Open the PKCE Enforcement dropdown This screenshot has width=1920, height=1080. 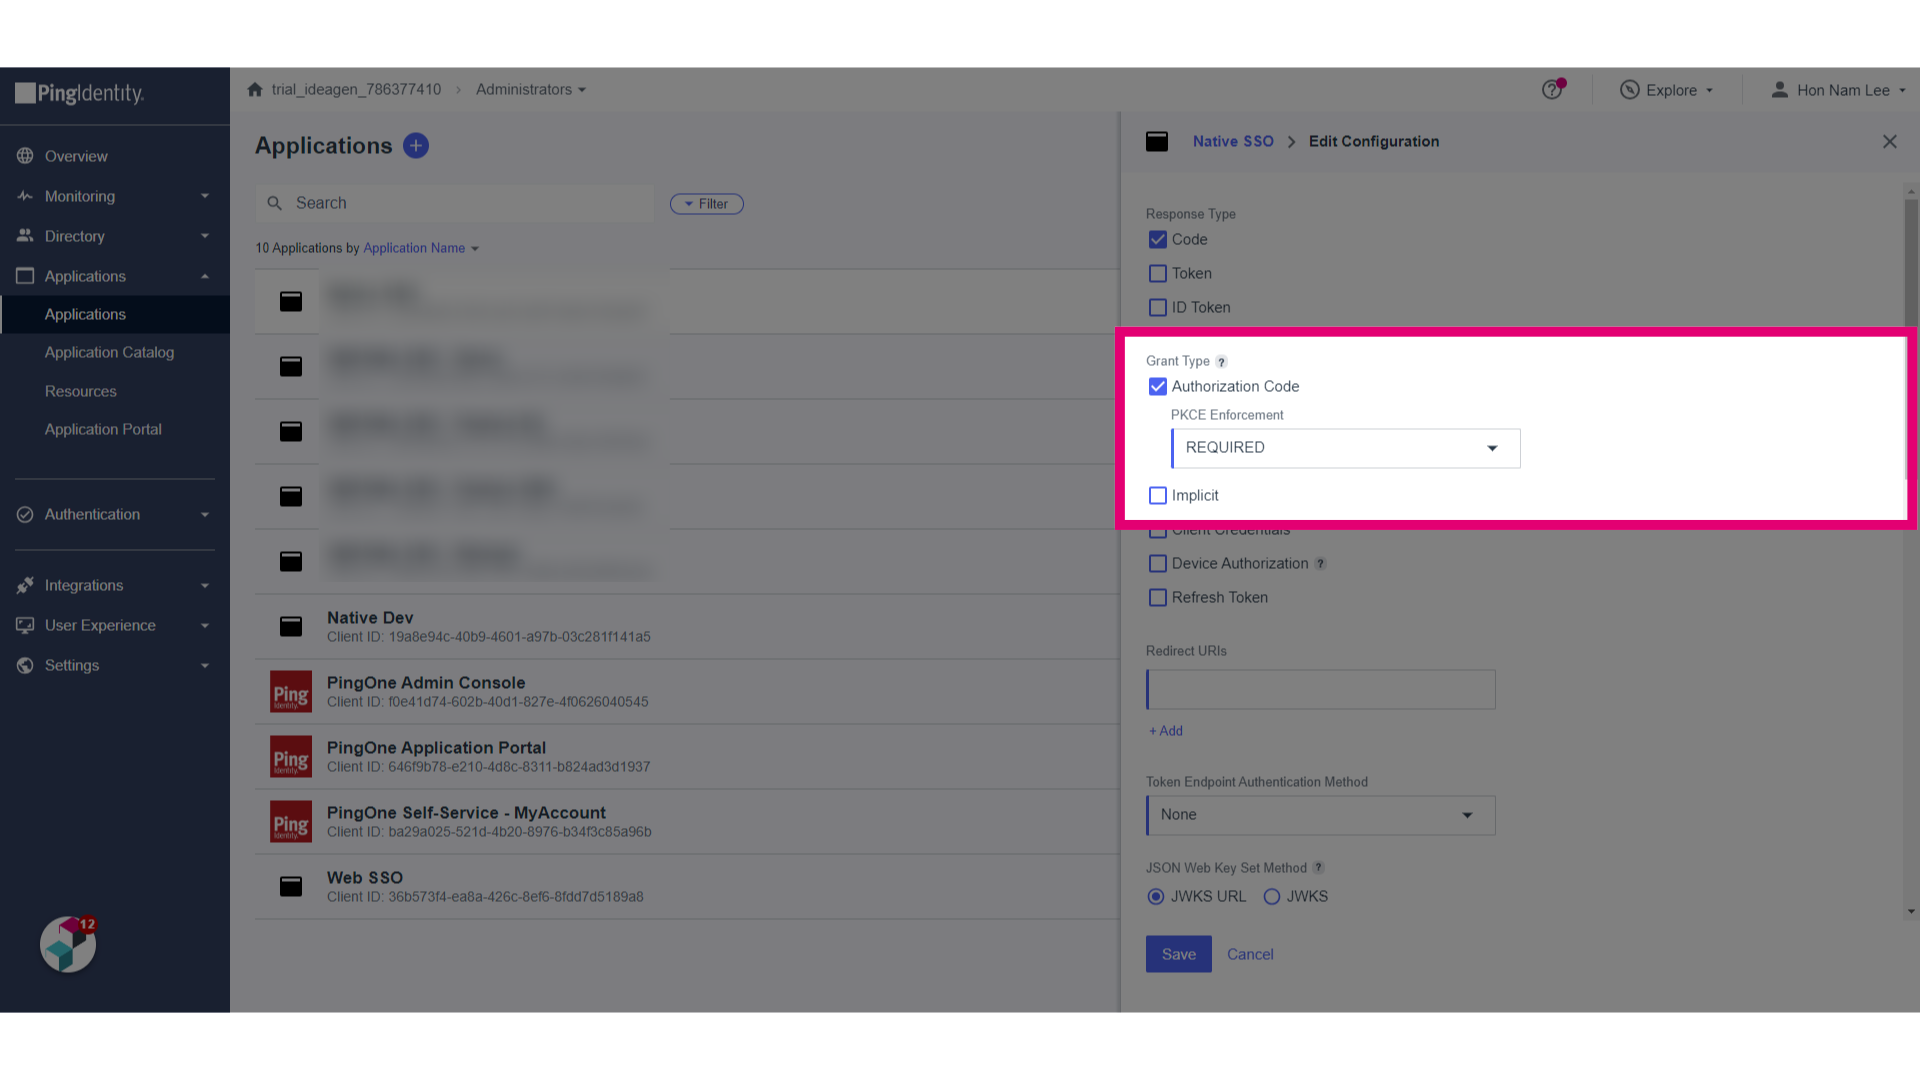click(1346, 449)
